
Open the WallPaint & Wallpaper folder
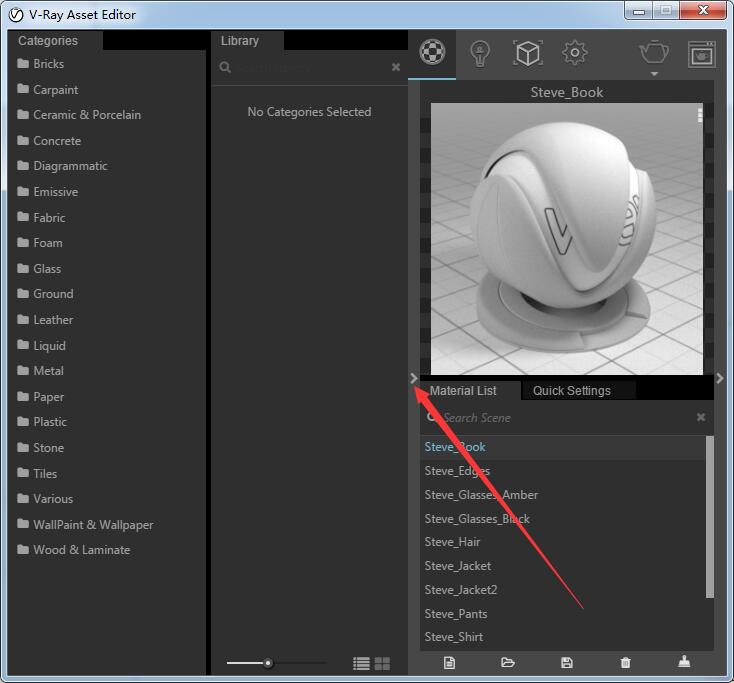tap(85, 524)
